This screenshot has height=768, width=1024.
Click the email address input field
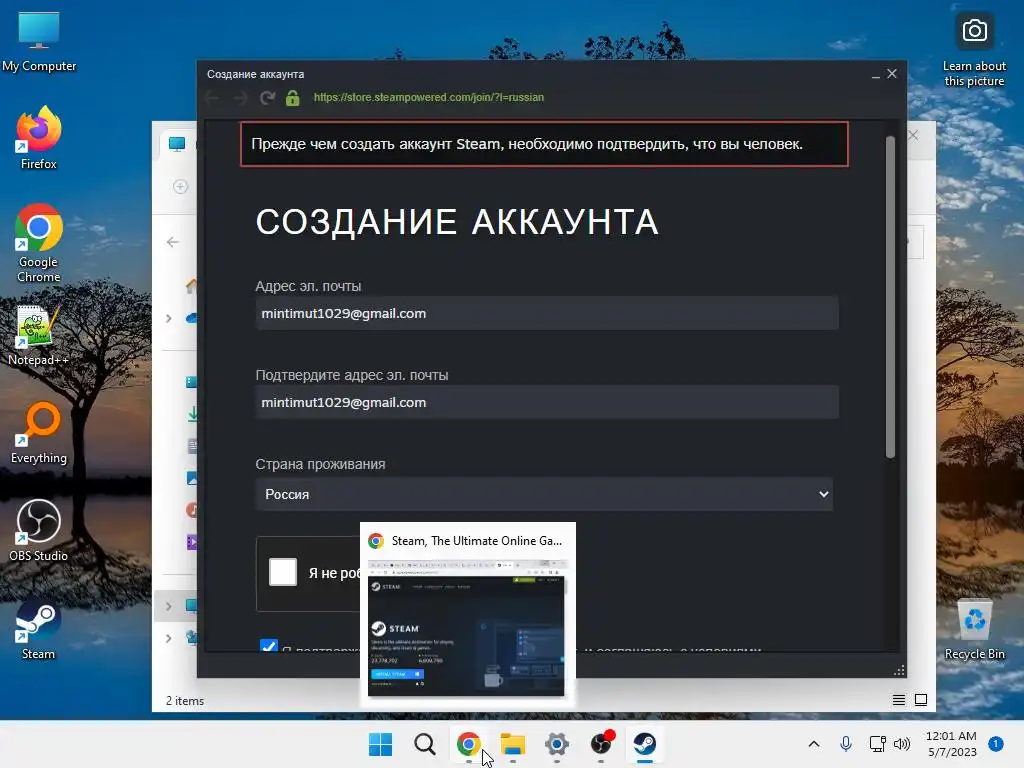pos(547,313)
